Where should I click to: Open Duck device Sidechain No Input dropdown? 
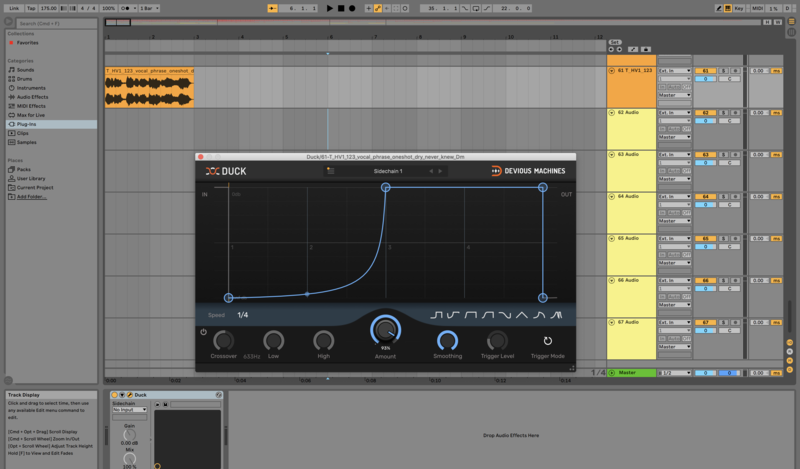130,409
